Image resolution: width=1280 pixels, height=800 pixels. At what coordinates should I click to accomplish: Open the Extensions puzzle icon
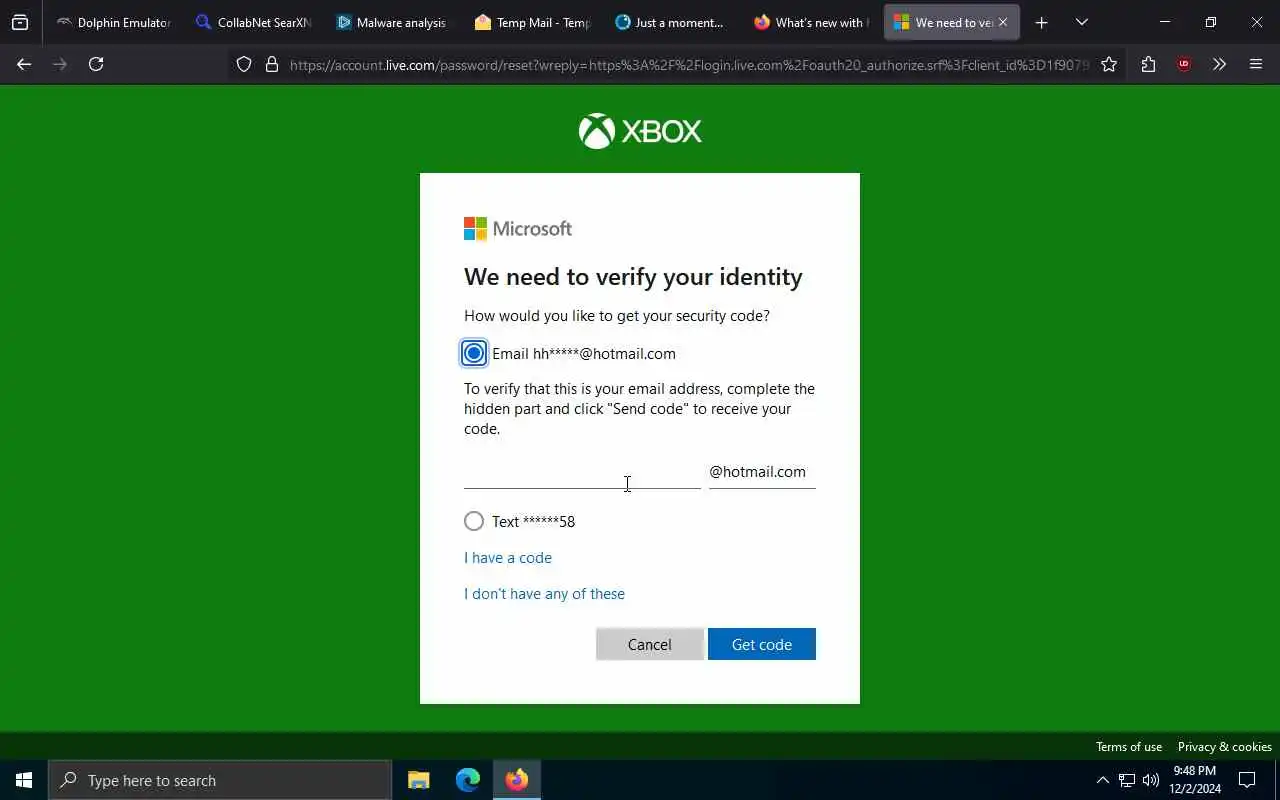coord(1148,64)
